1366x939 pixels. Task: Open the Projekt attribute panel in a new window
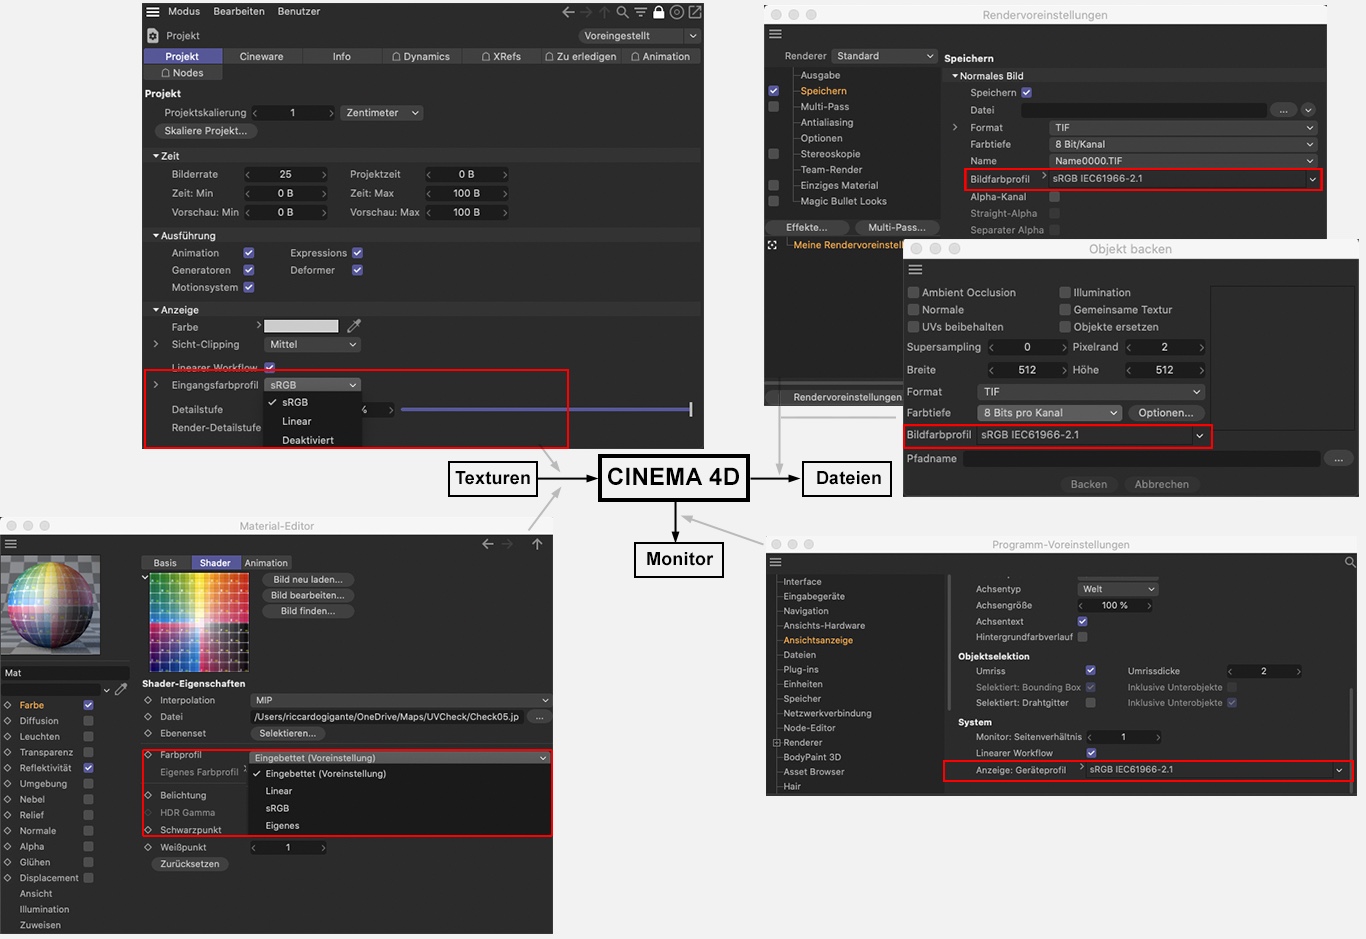(x=695, y=12)
